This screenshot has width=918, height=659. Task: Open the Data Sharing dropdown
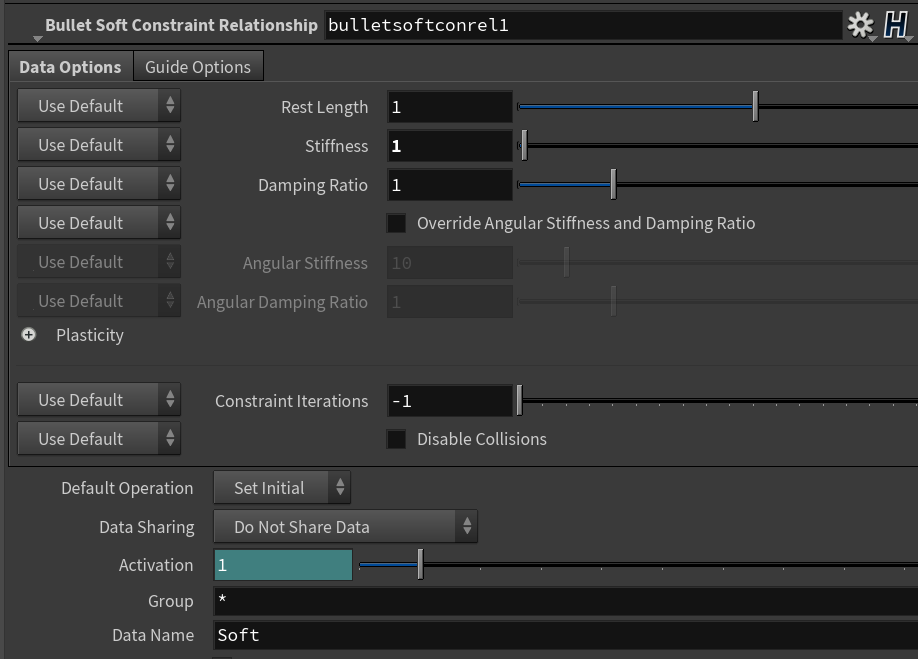(x=345, y=527)
